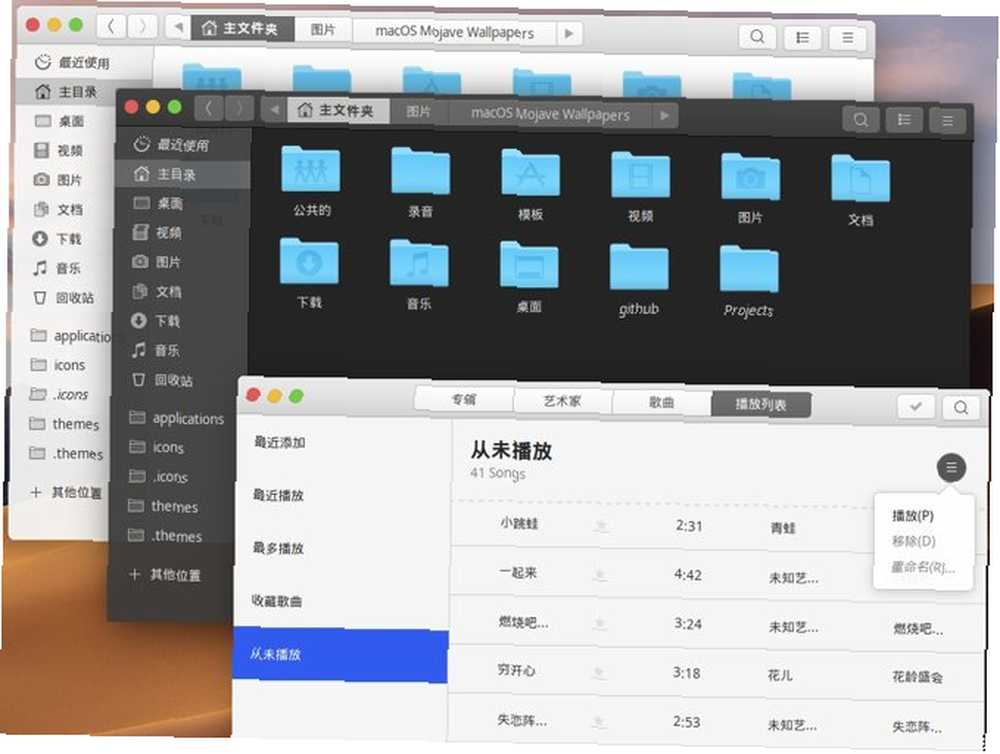Open the Projects folder

pos(749,269)
